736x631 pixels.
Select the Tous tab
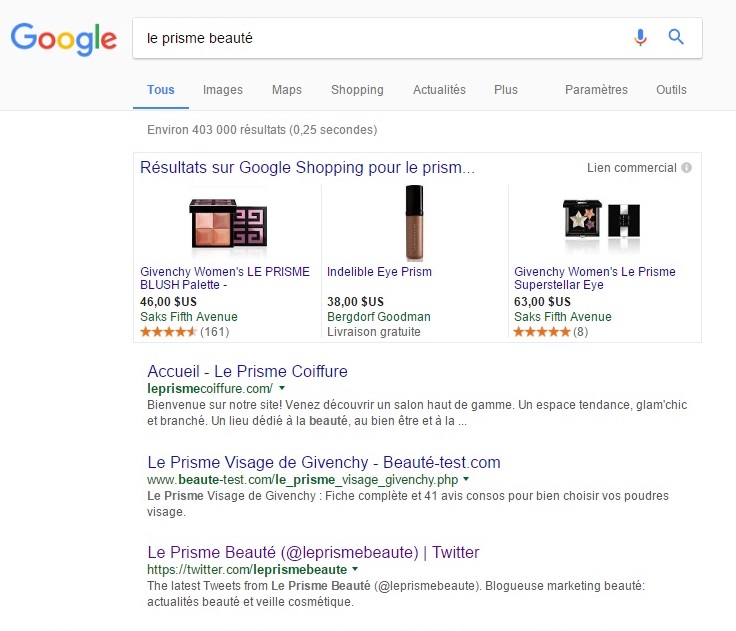pyautogui.click(x=161, y=90)
